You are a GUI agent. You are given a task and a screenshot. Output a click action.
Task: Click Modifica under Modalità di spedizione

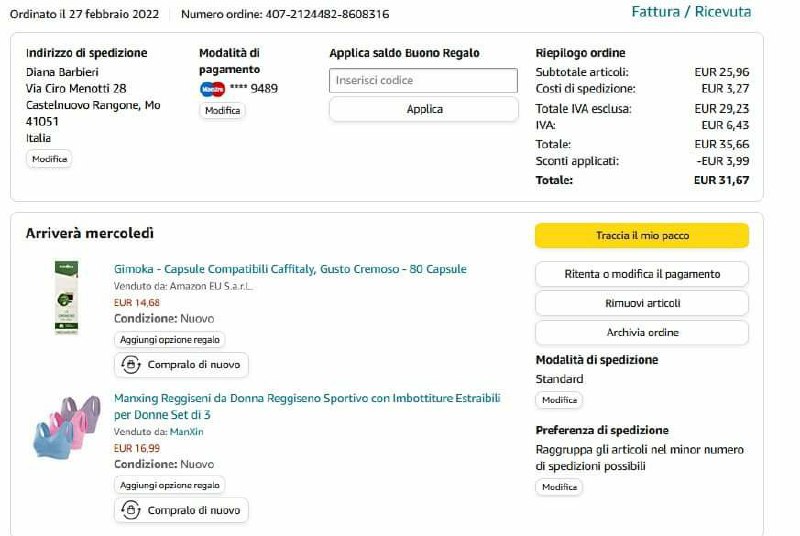coord(559,400)
